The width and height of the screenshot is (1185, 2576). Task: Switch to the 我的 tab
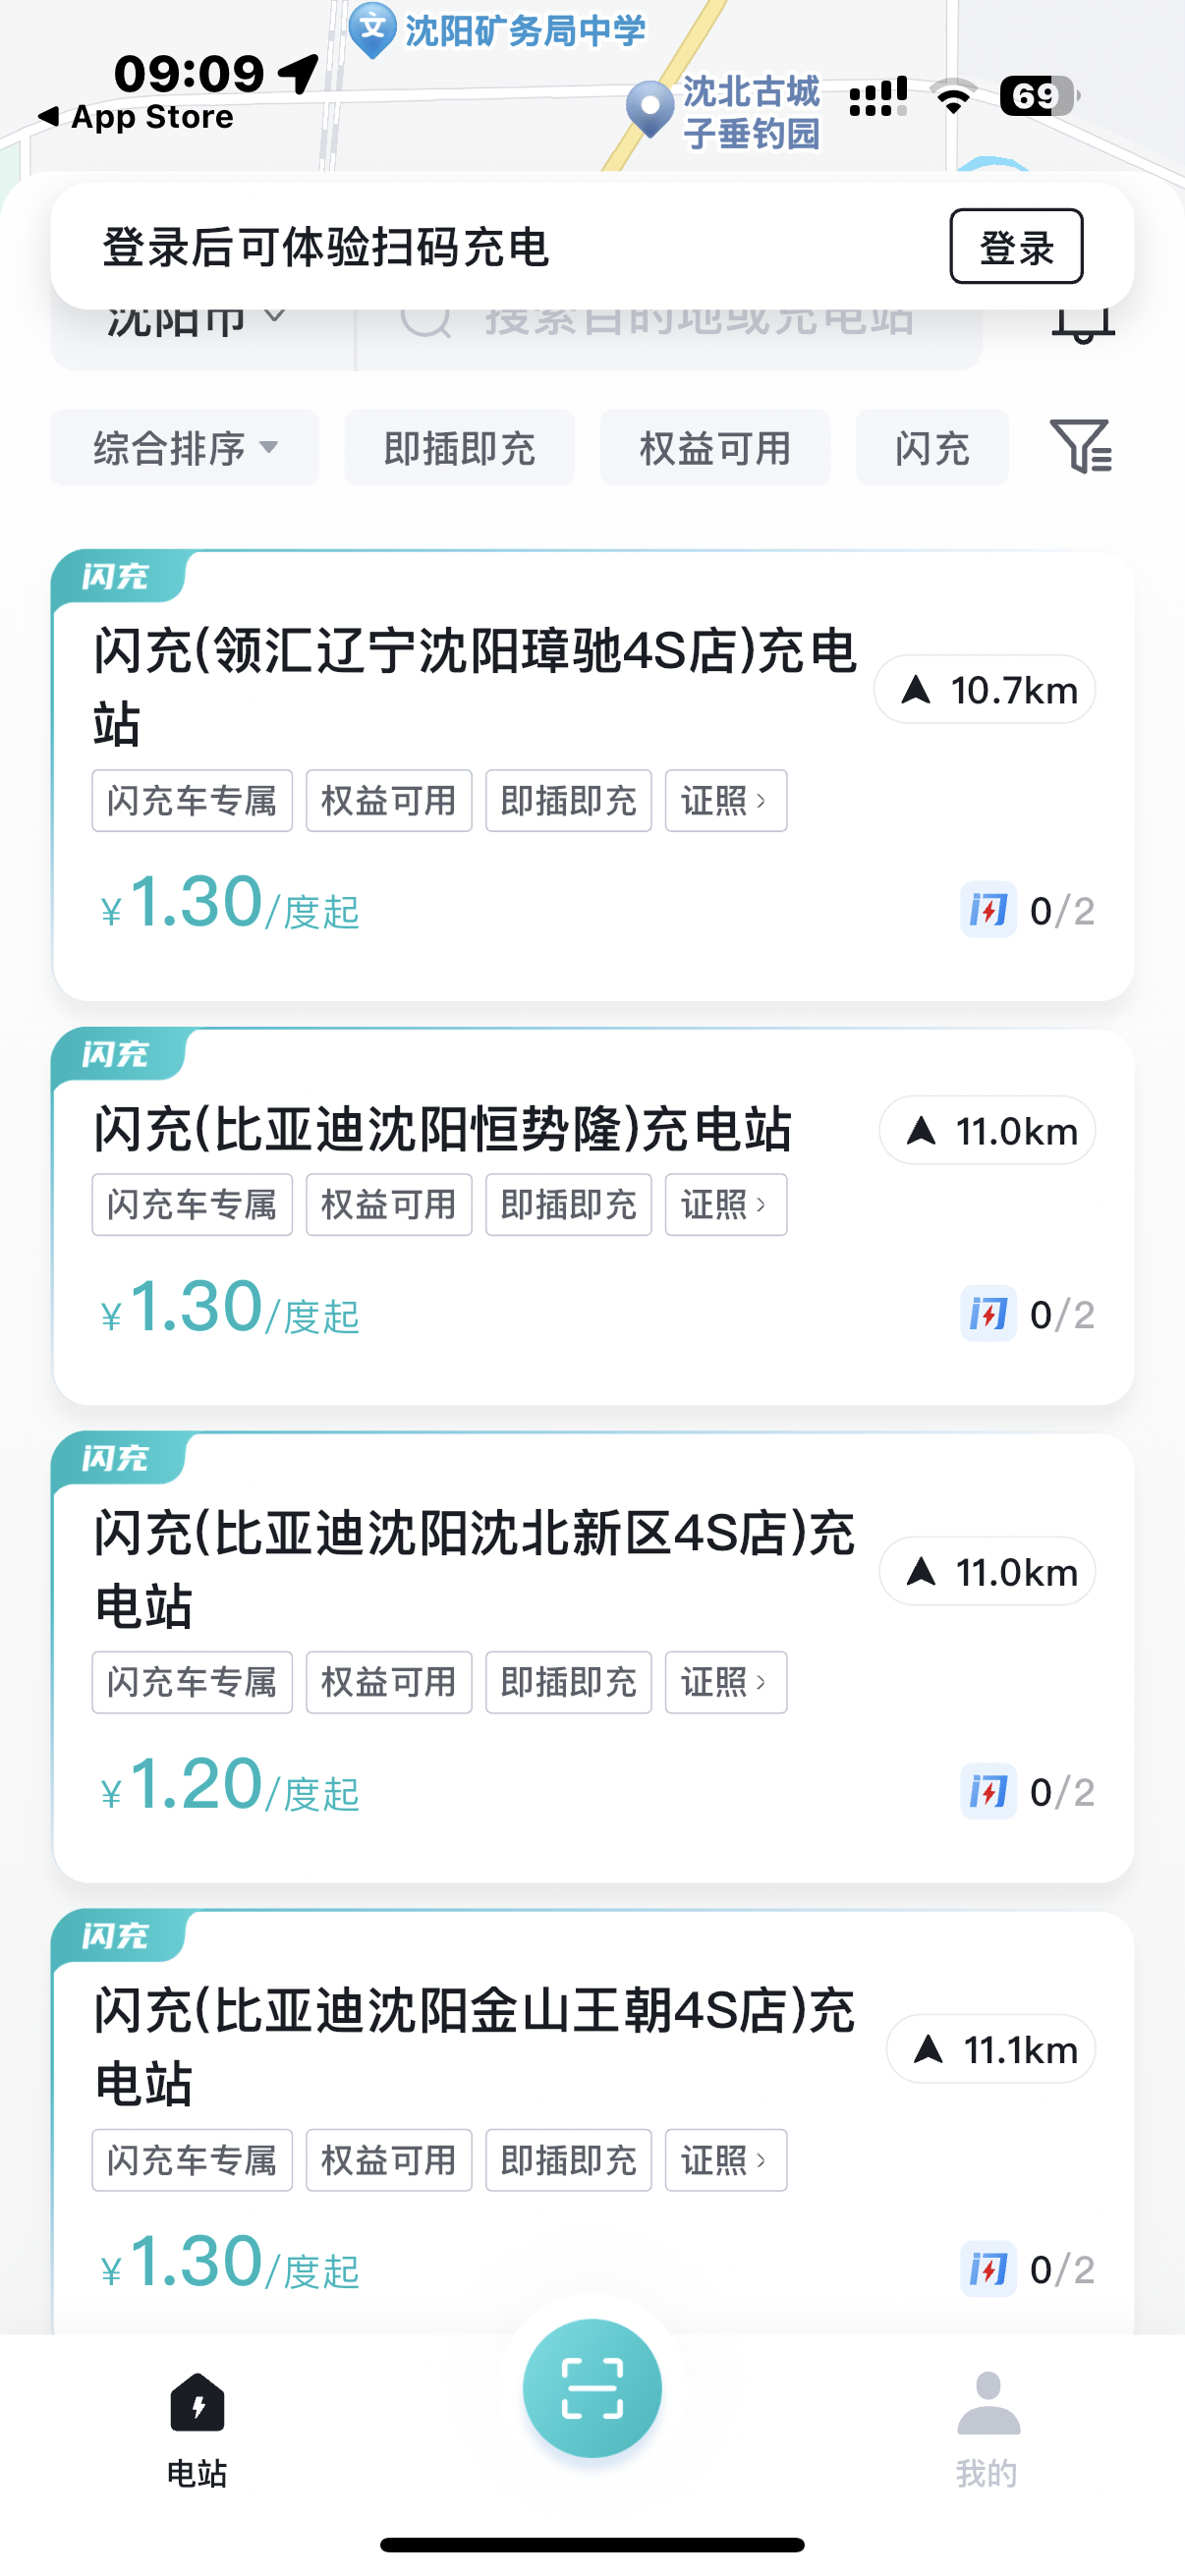987,2429
